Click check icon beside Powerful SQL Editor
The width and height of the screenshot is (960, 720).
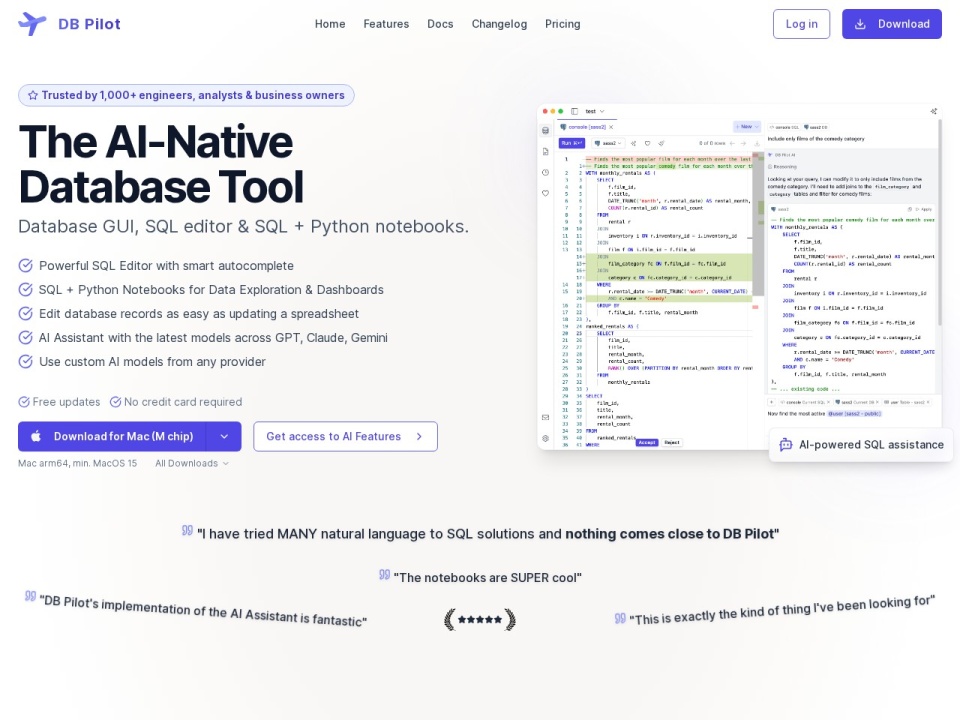26,265
